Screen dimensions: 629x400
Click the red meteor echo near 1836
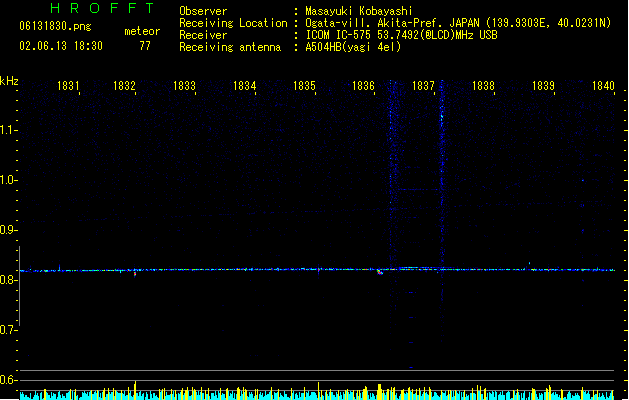tap(380, 272)
